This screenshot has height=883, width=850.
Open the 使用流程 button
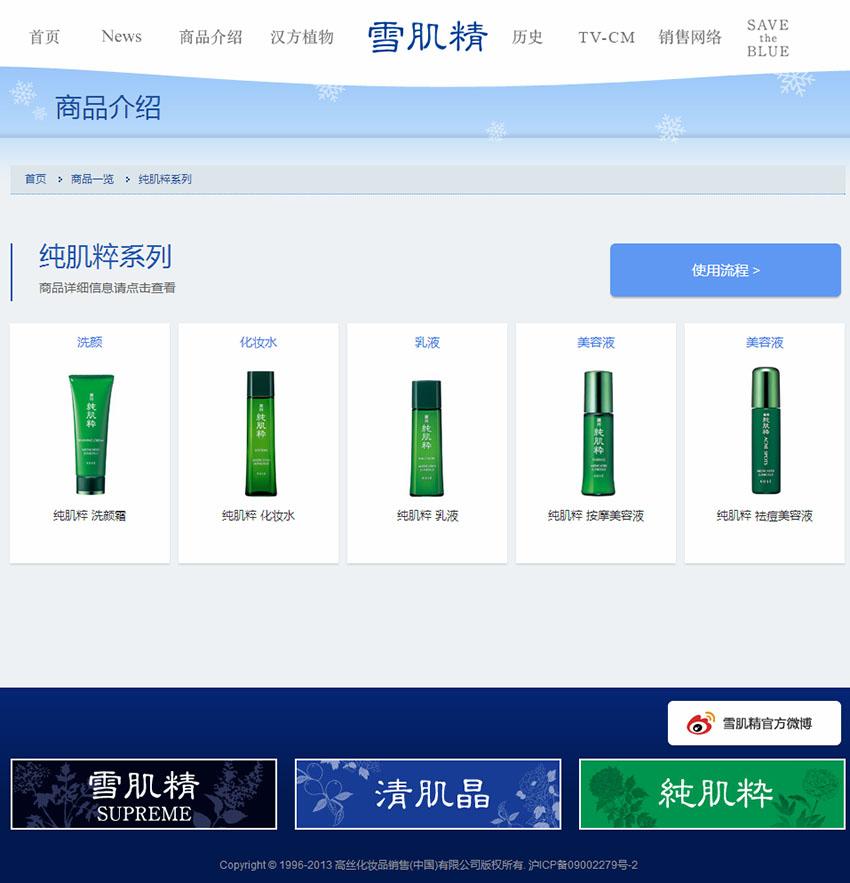pyautogui.click(x=726, y=270)
